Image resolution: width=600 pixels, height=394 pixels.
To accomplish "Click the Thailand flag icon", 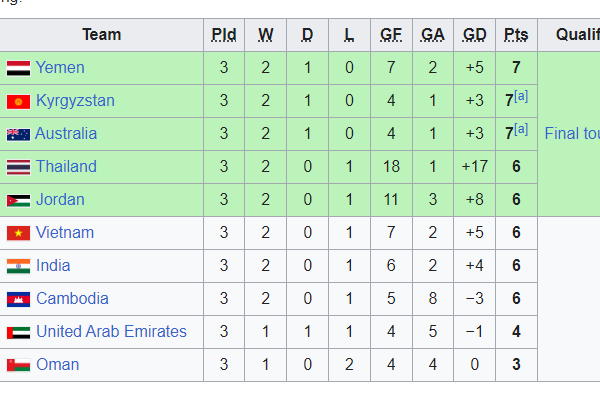I will [18, 168].
